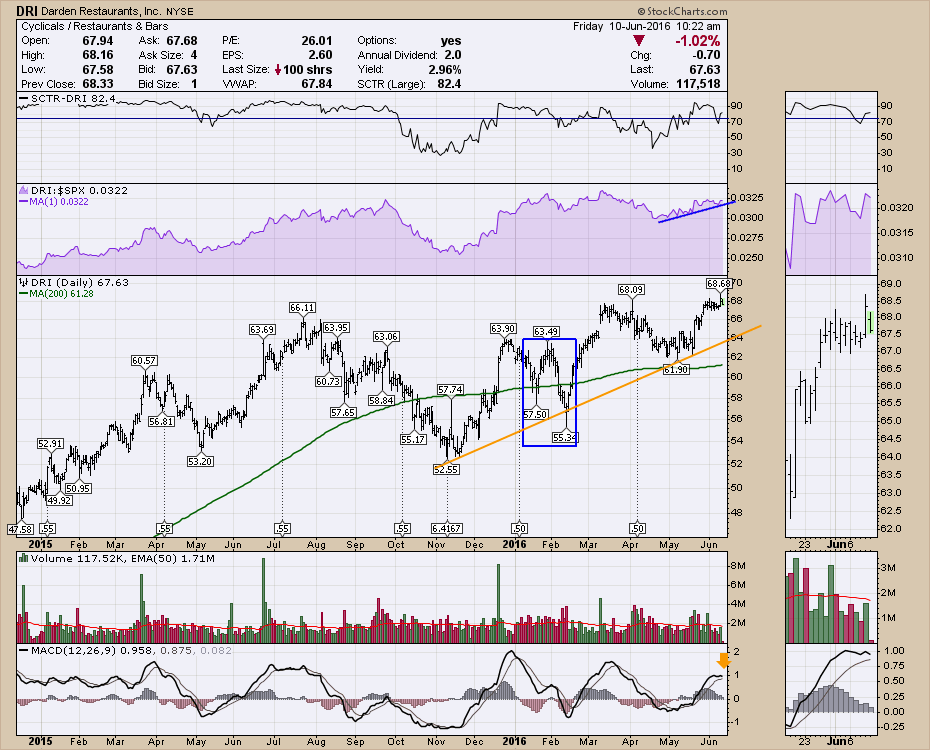This screenshot has height=750, width=930.
Task: Click the 47.58 low price label
Action: coord(20,529)
